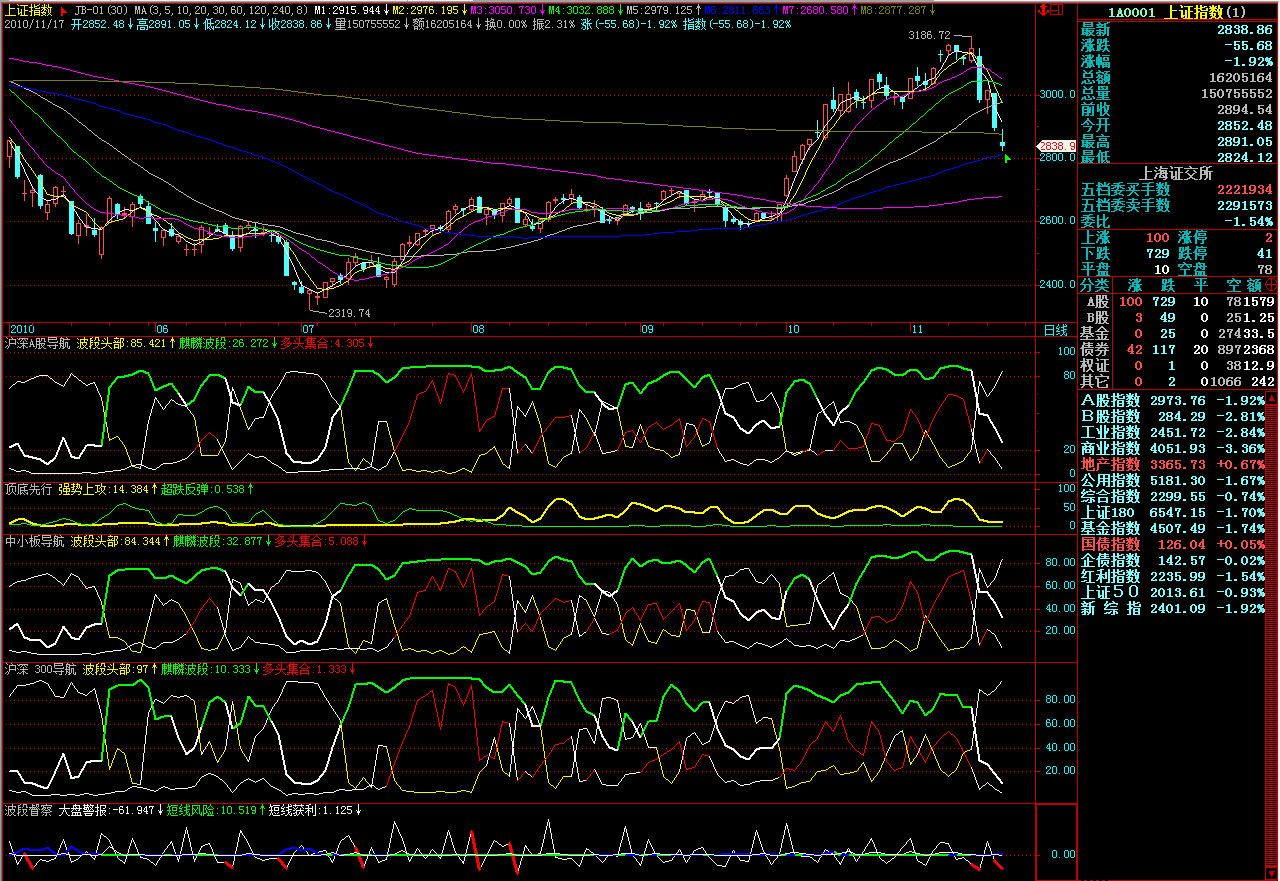Click the 沪深A股导航 indicator title
The width and height of the screenshot is (1280, 881).
(38, 343)
